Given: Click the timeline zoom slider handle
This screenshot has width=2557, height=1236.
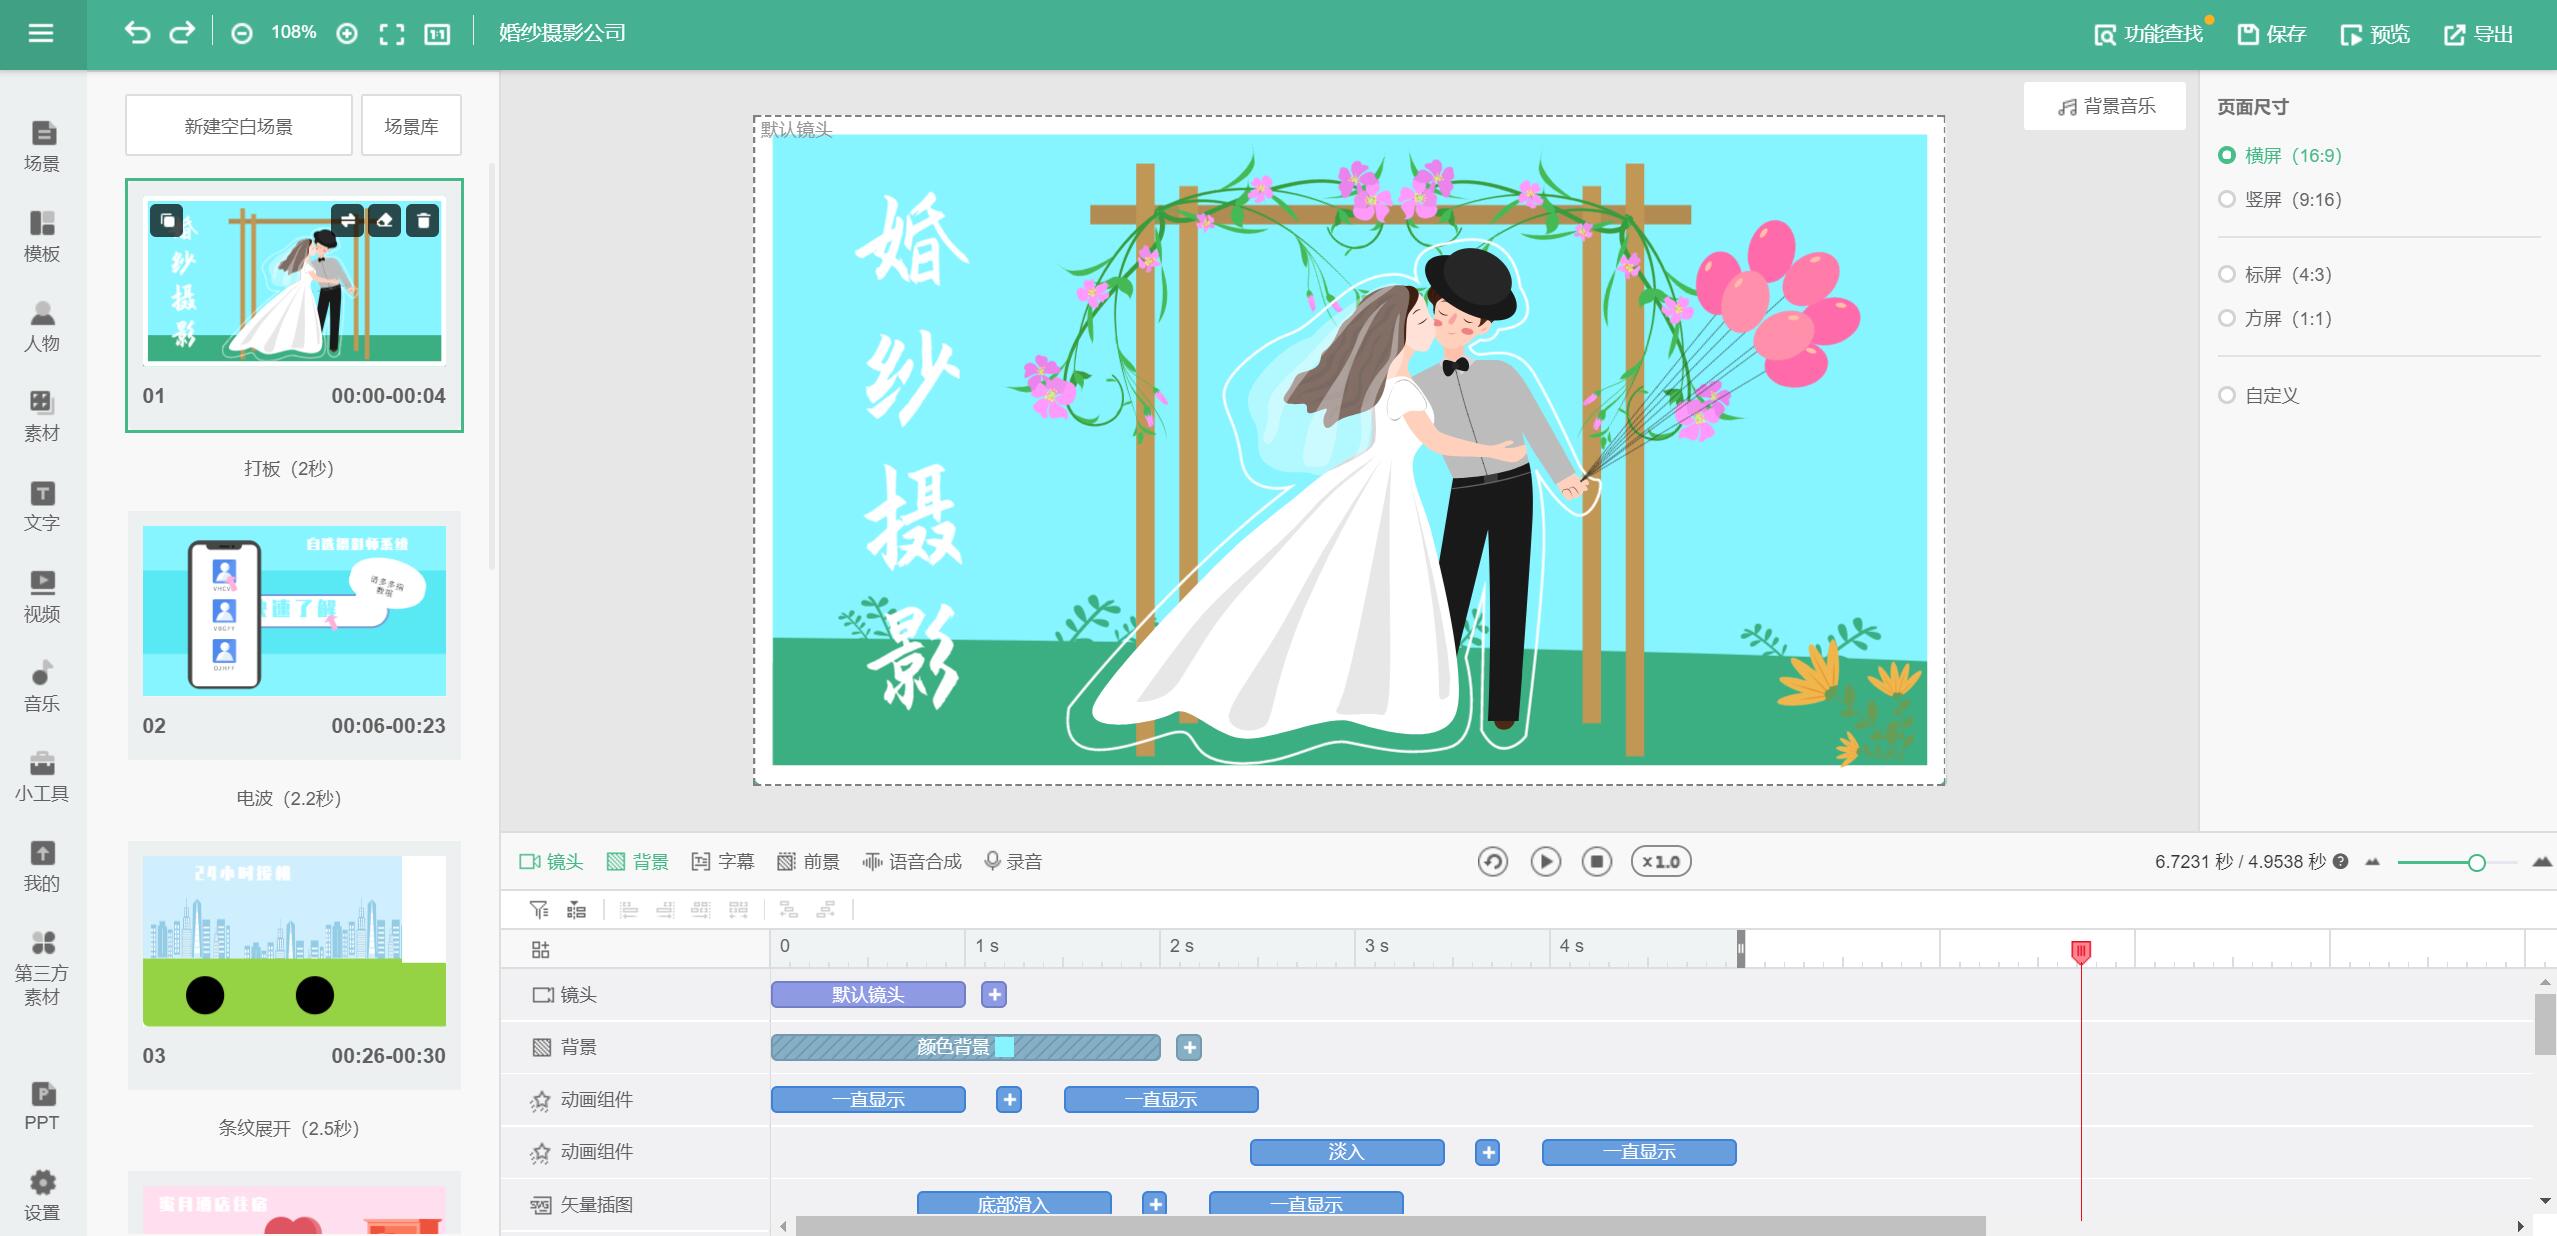Looking at the screenshot, I should pyautogui.click(x=2476, y=862).
